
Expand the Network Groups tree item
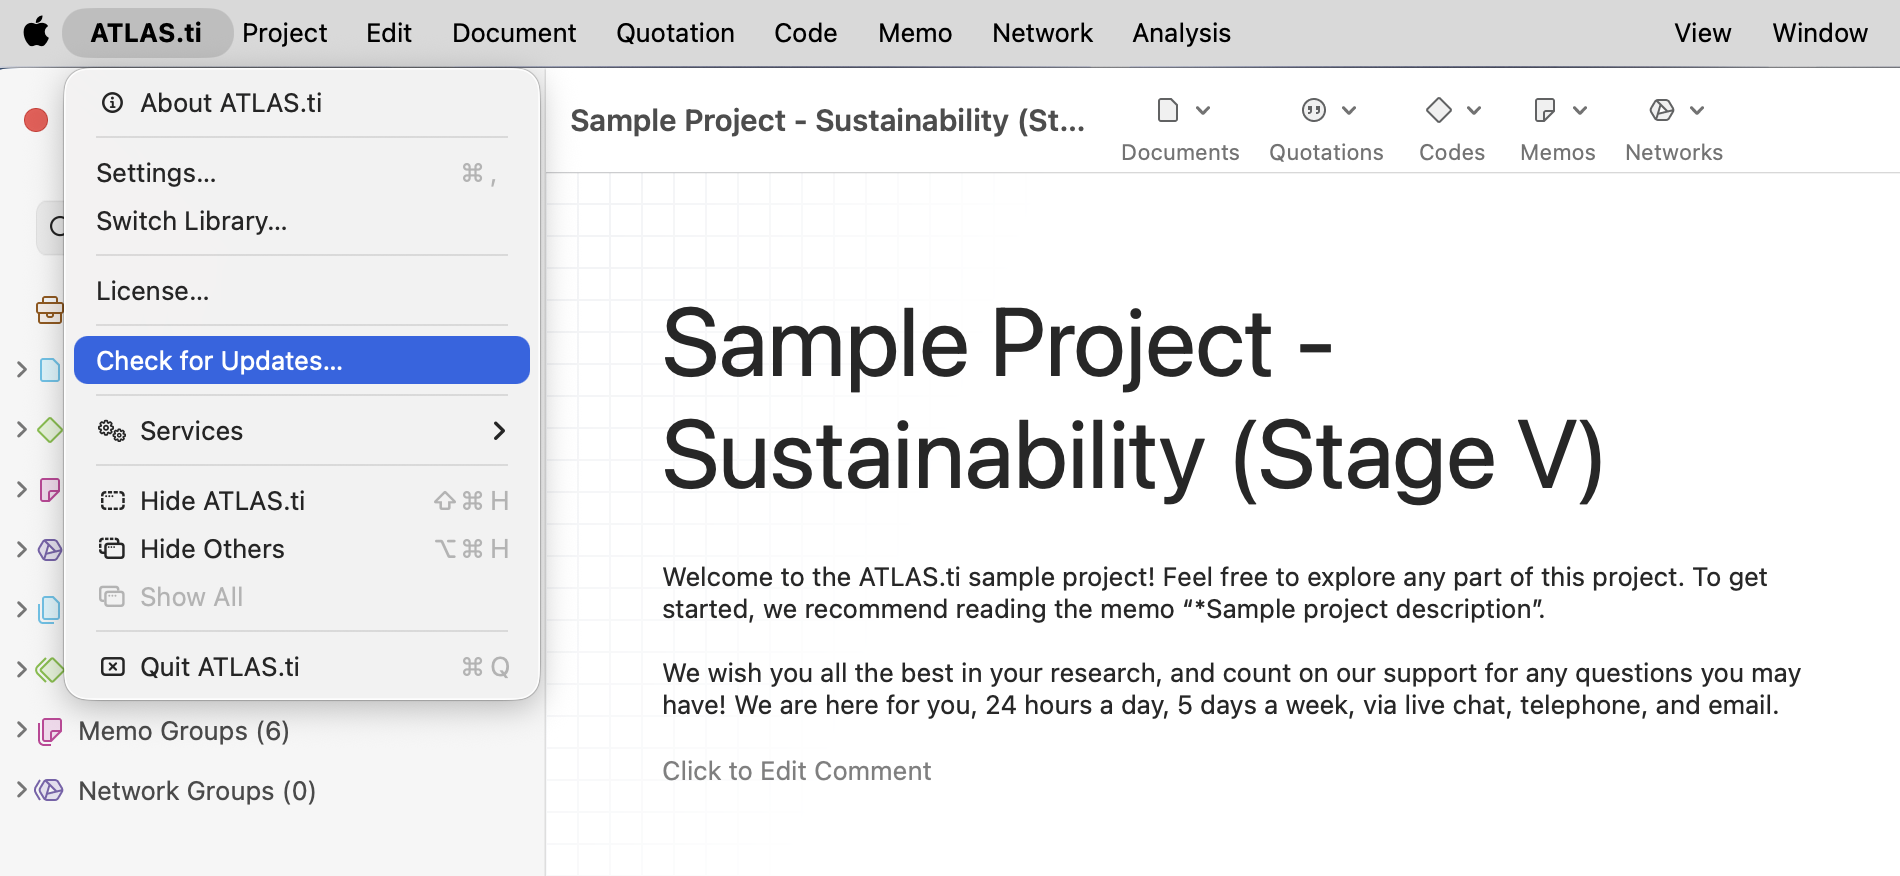coord(21,790)
